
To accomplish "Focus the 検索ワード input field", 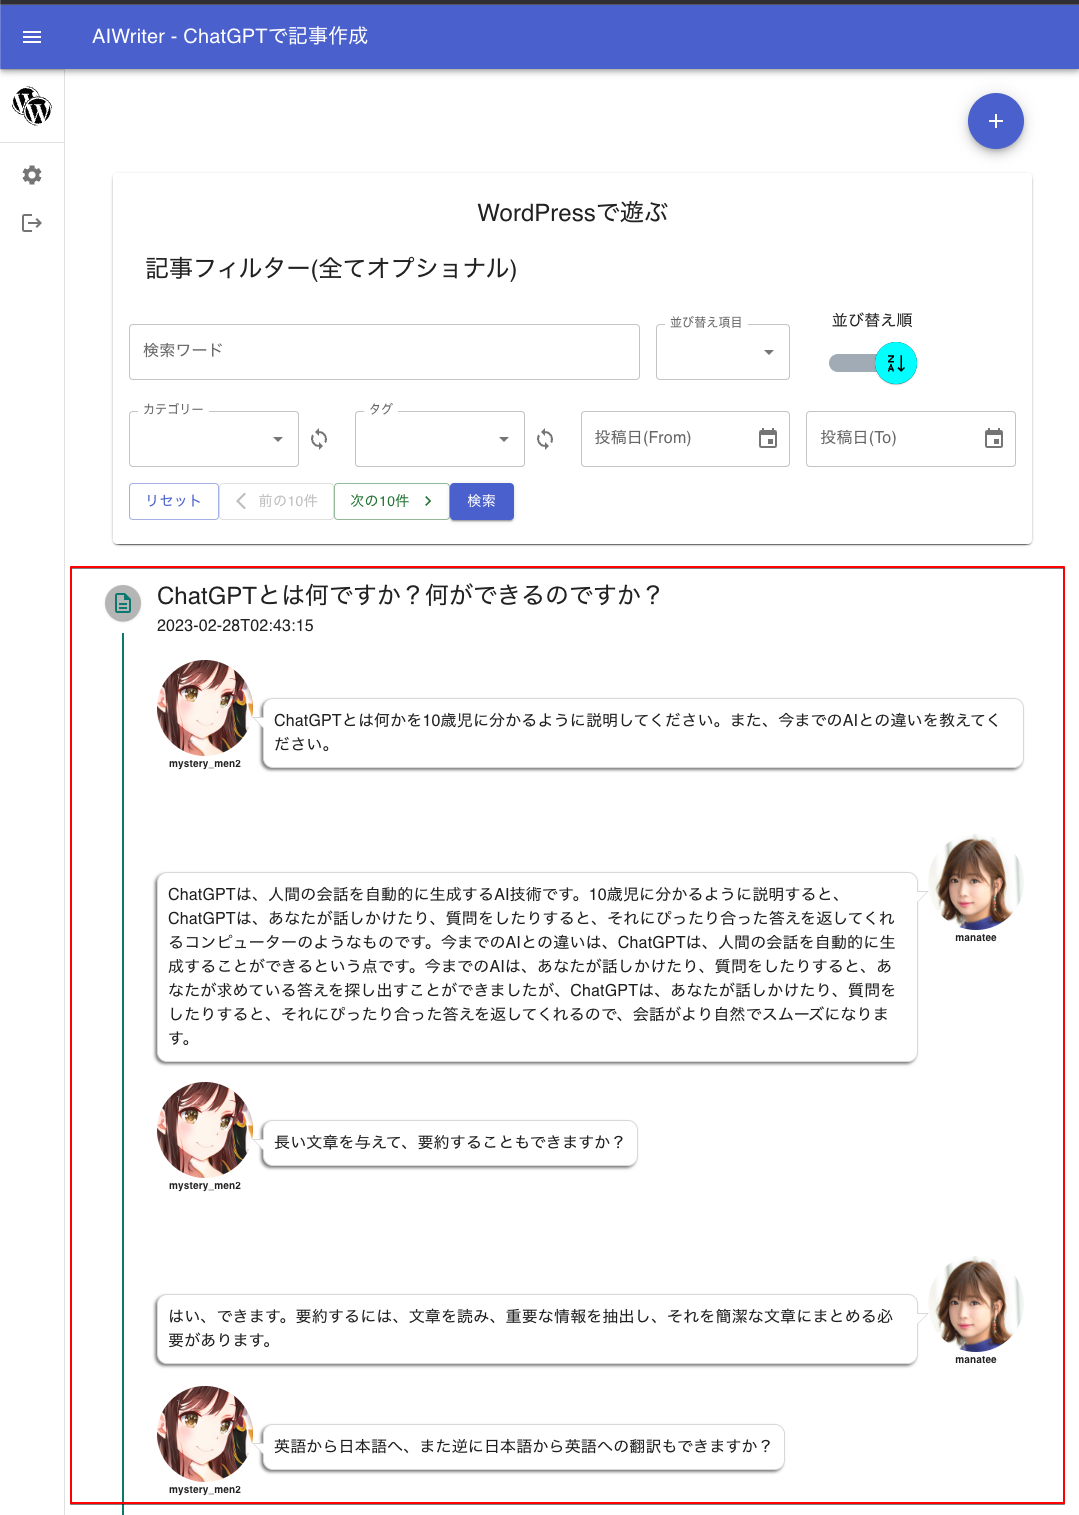I will click(x=384, y=352).
